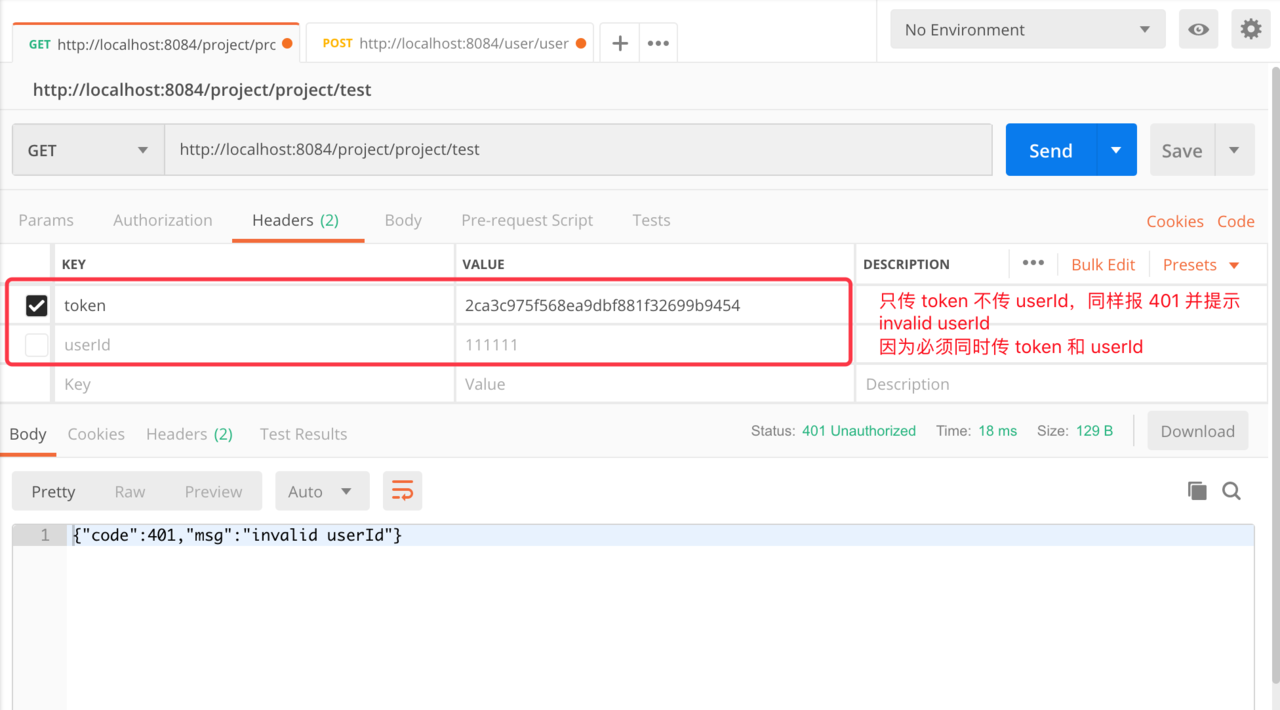Click the 111111 value cell
The height and width of the screenshot is (710, 1280).
pyautogui.click(x=655, y=344)
